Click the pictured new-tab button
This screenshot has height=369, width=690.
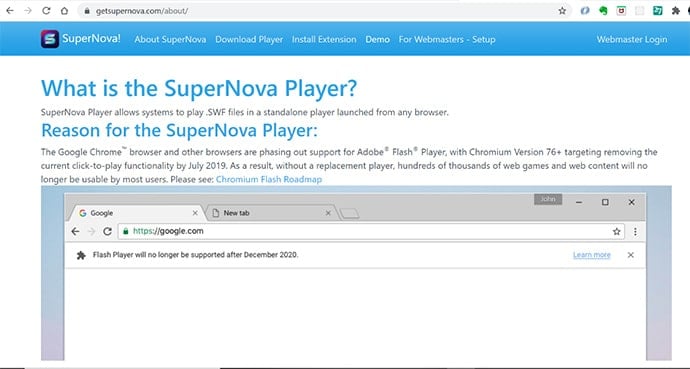(350, 214)
